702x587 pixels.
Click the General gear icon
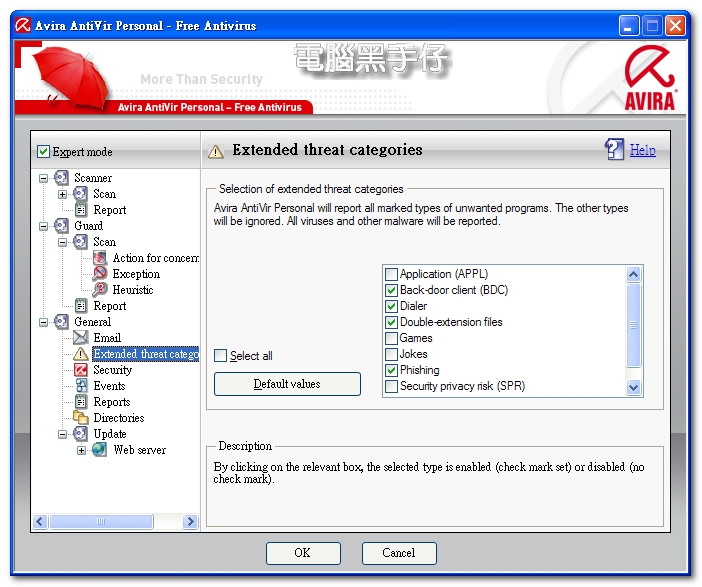(x=61, y=321)
